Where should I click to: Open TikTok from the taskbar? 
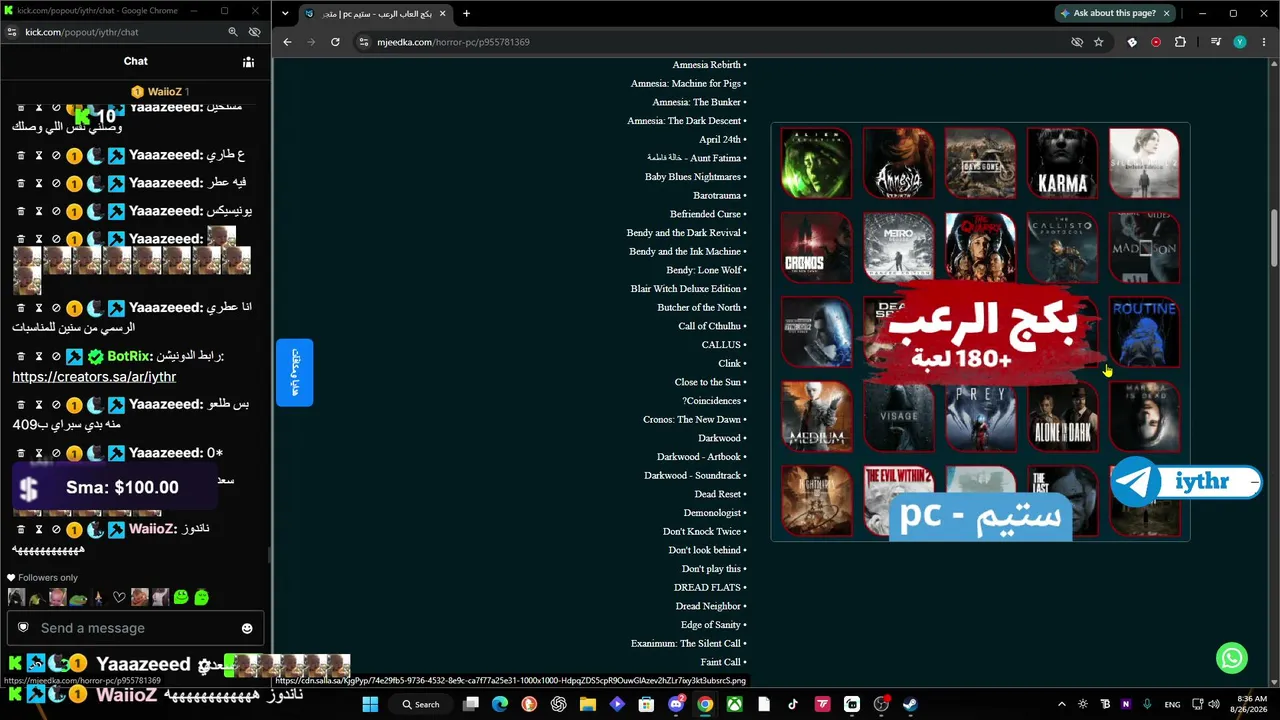[793, 704]
